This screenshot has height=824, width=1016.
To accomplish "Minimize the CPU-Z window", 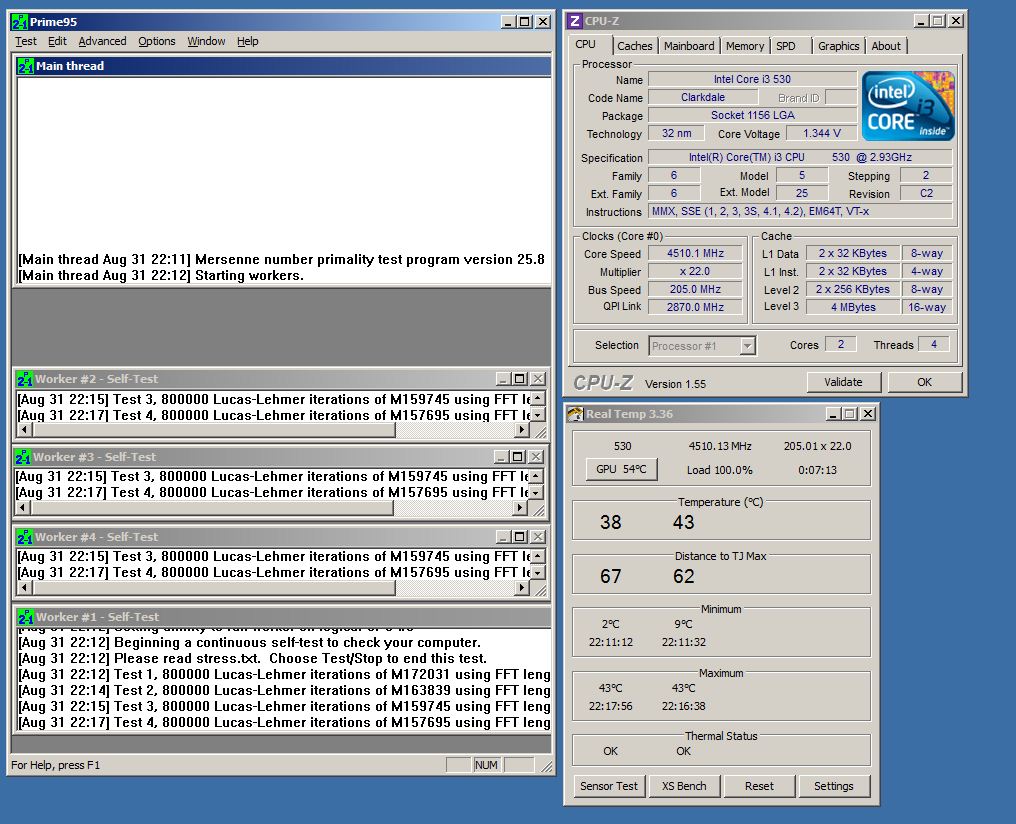I will [x=921, y=21].
